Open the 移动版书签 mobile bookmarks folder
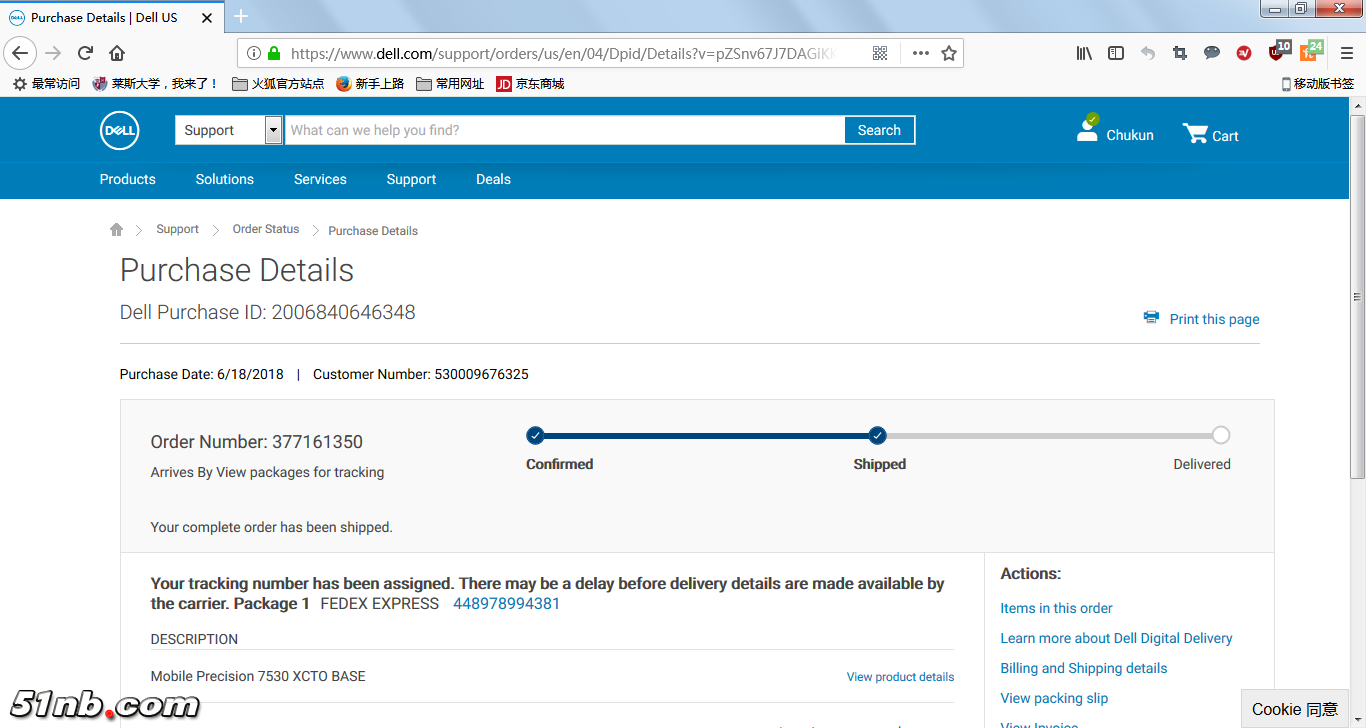The image size is (1366, 728). 1317,84
